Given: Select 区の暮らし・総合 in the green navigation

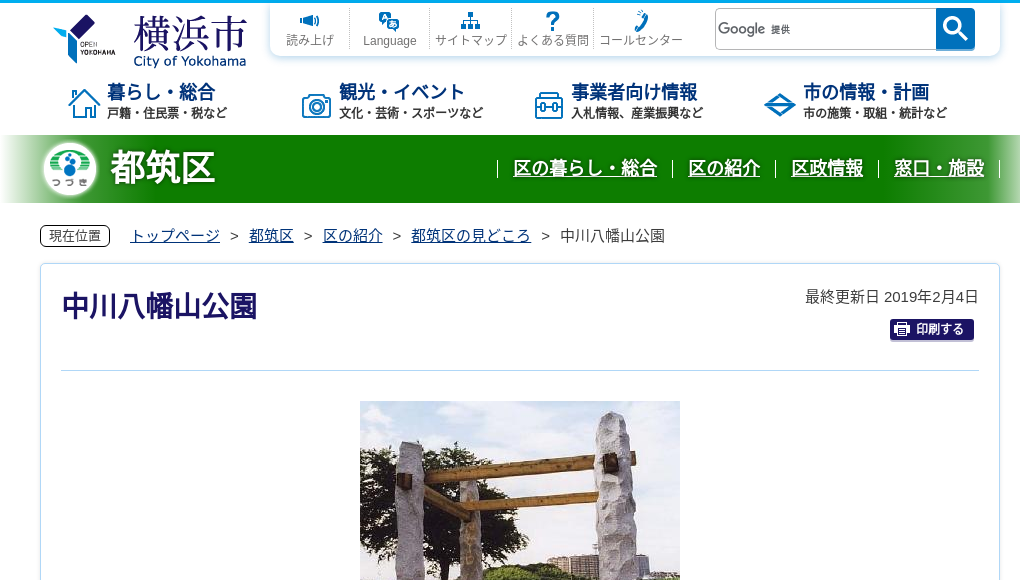Looking at the screenshot, I should pyautogui.click(x=585, y=169).
